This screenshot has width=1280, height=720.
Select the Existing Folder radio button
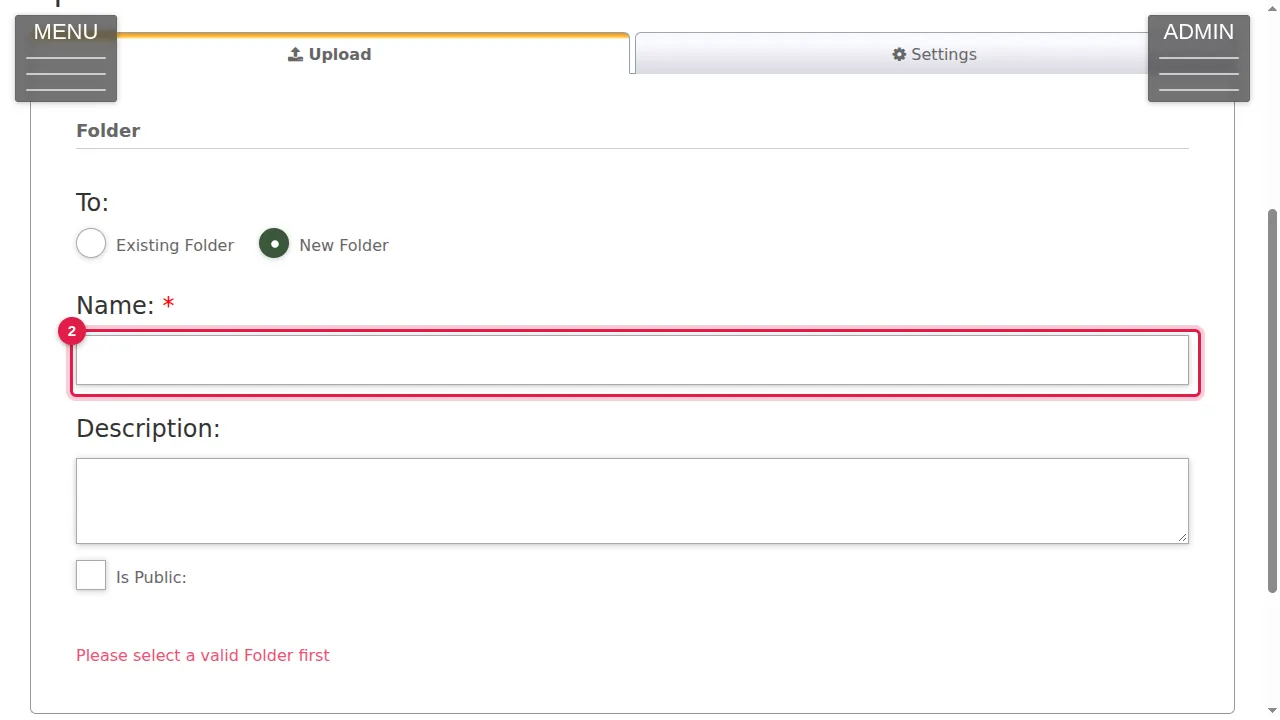pos(91,244)
